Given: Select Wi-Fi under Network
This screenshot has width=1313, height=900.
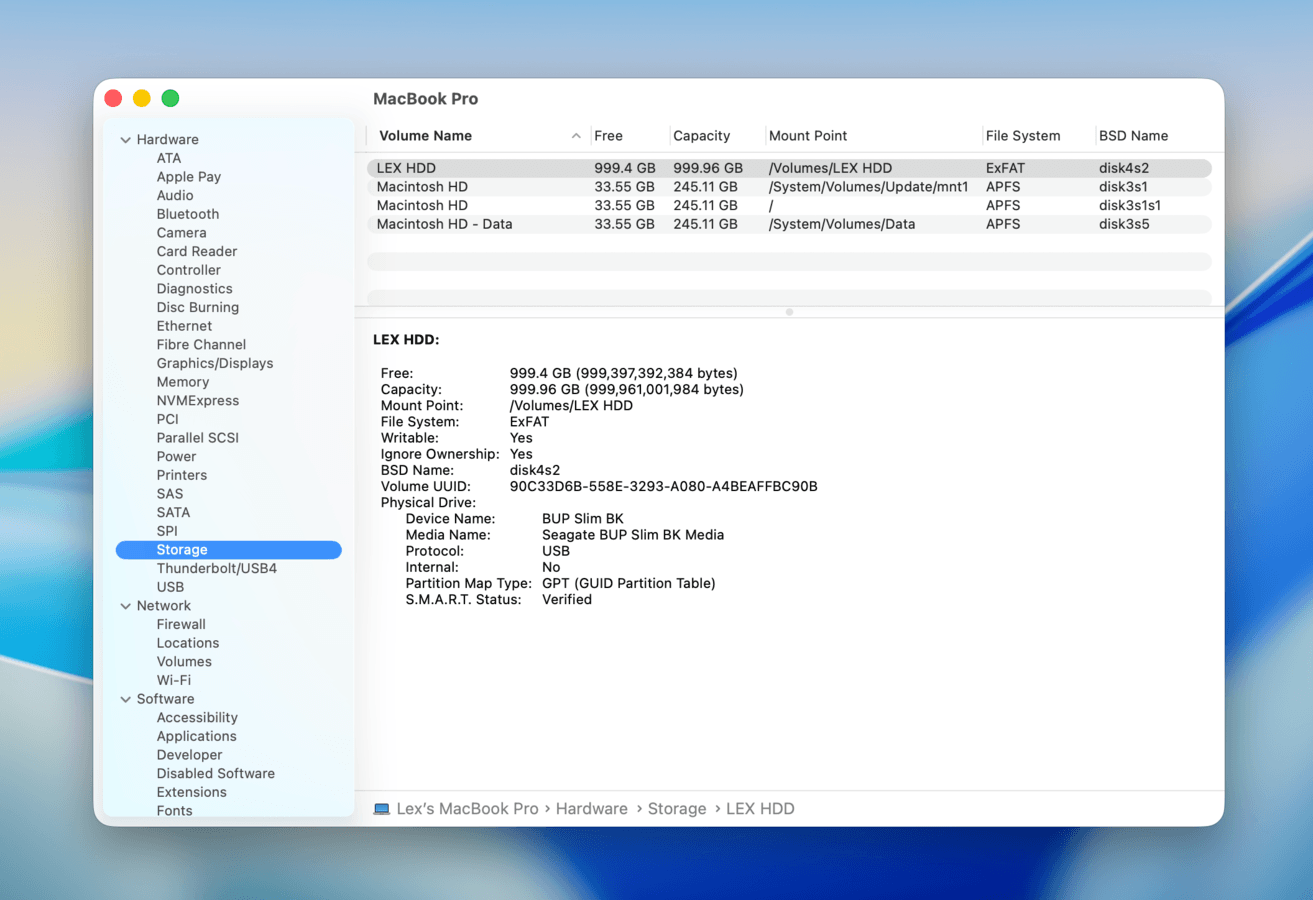Looking at the screenshot, I should [x=175, y=679].
